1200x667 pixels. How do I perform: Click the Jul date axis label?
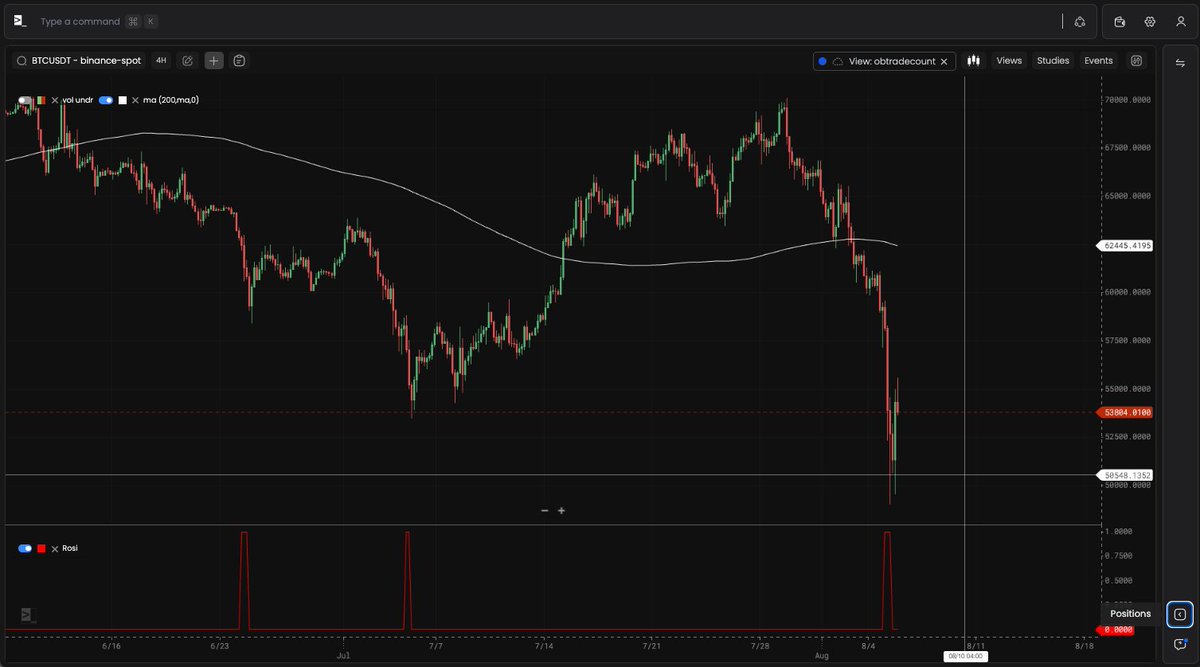click(x=343, y=656)
